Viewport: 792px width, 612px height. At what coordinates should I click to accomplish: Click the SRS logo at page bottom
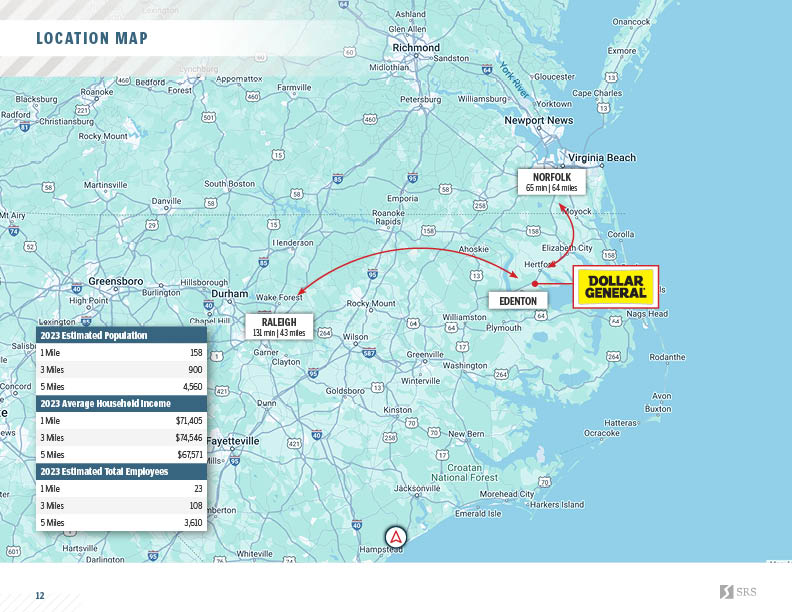[738, 592]
